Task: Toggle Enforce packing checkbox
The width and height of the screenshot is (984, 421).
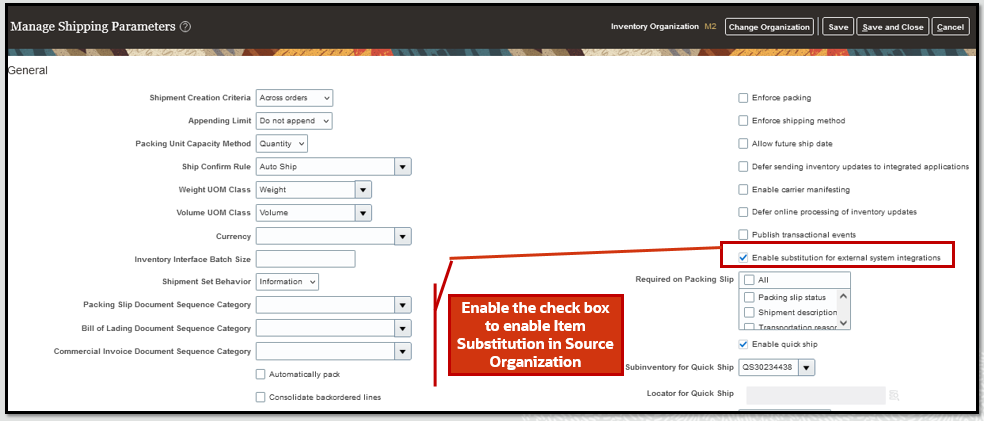Action: pyautogui.click(x=744, y=98)
